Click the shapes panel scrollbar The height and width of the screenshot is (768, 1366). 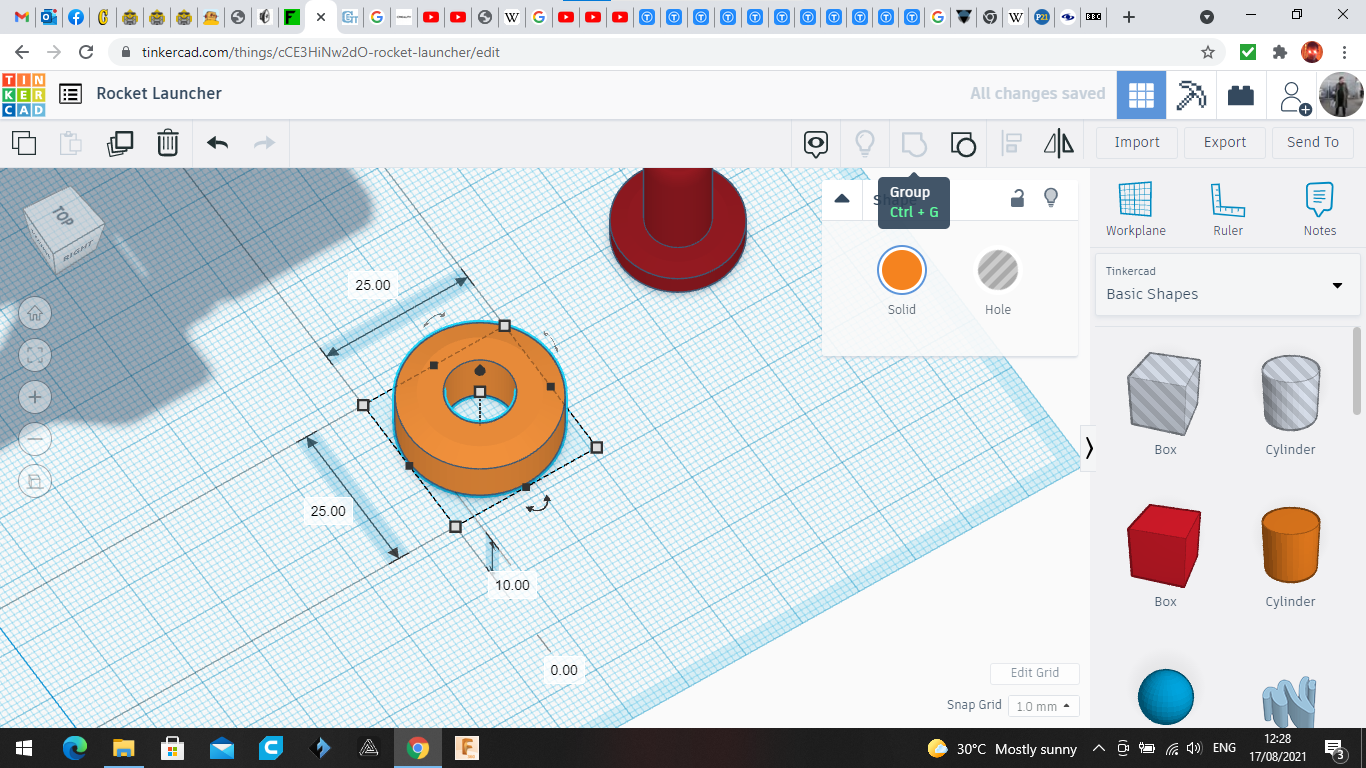1357,370
